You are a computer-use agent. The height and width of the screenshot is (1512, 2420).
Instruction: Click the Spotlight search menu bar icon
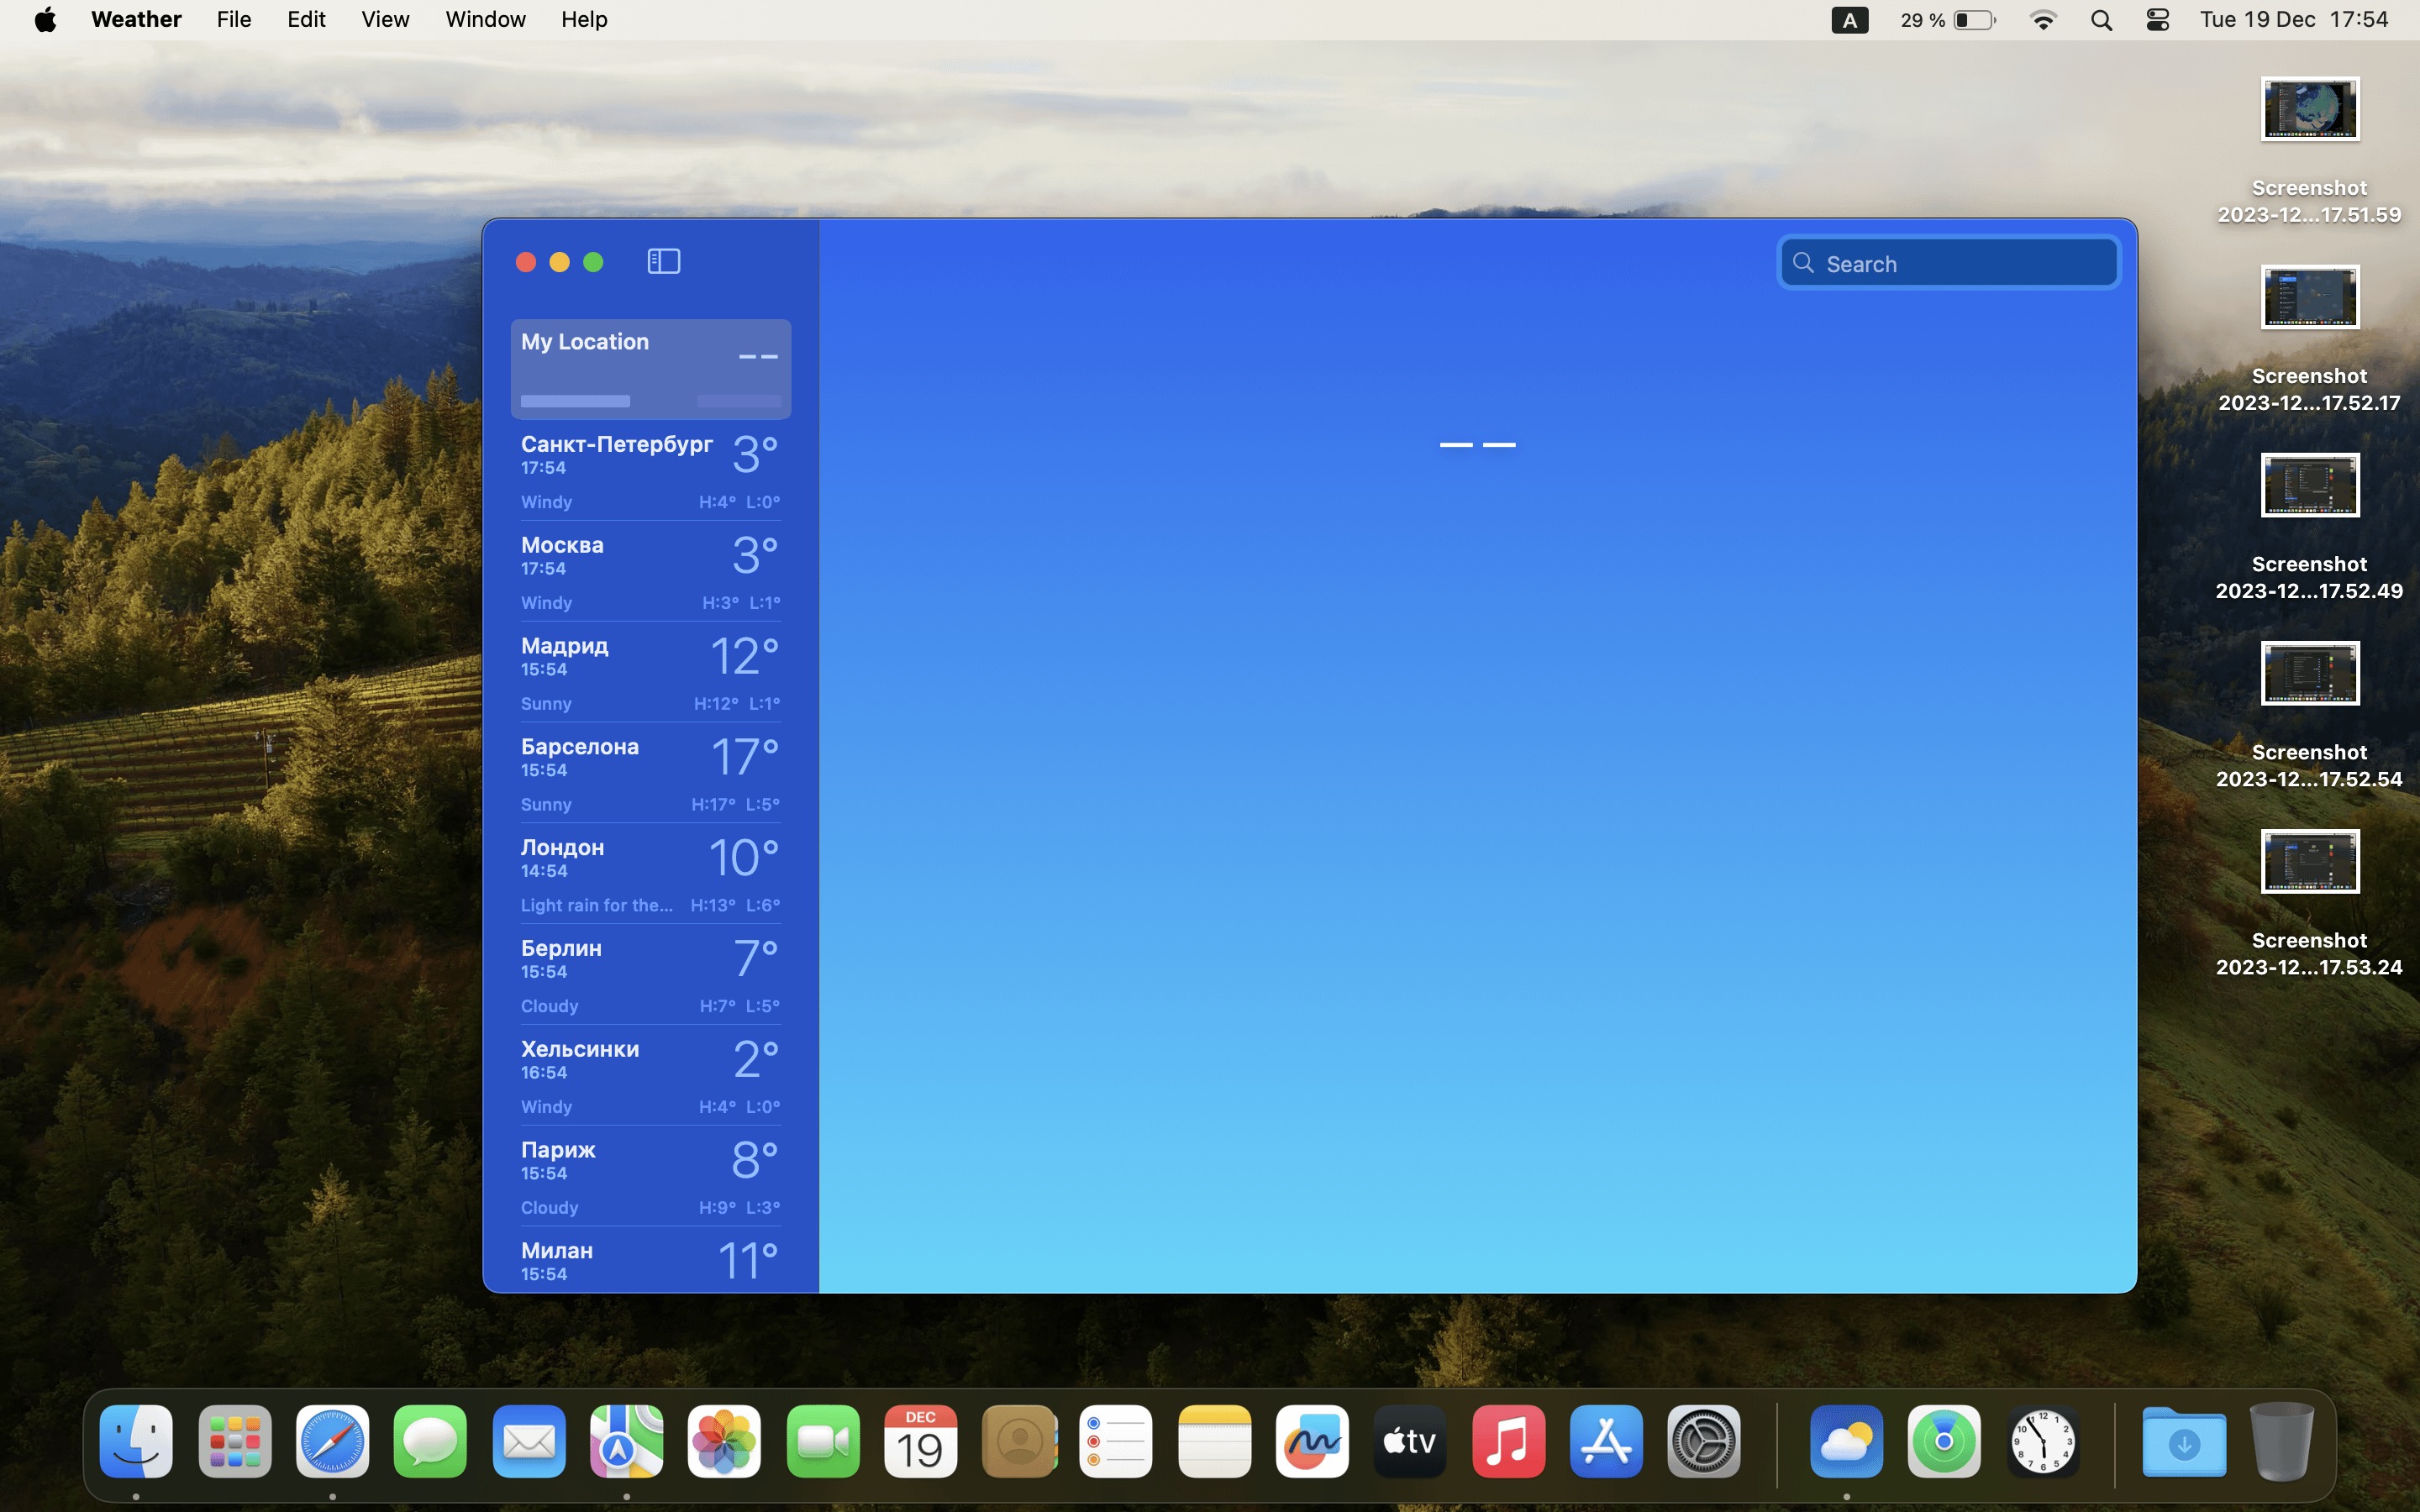pos(2101,20)
